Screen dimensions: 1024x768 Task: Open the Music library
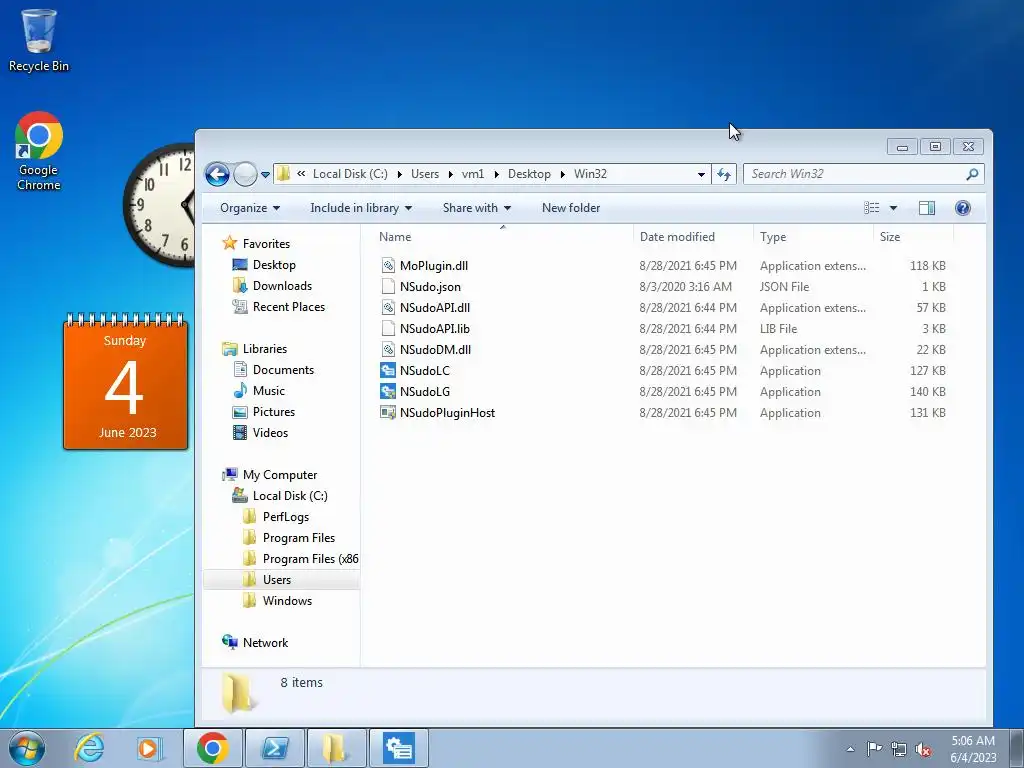268,391
